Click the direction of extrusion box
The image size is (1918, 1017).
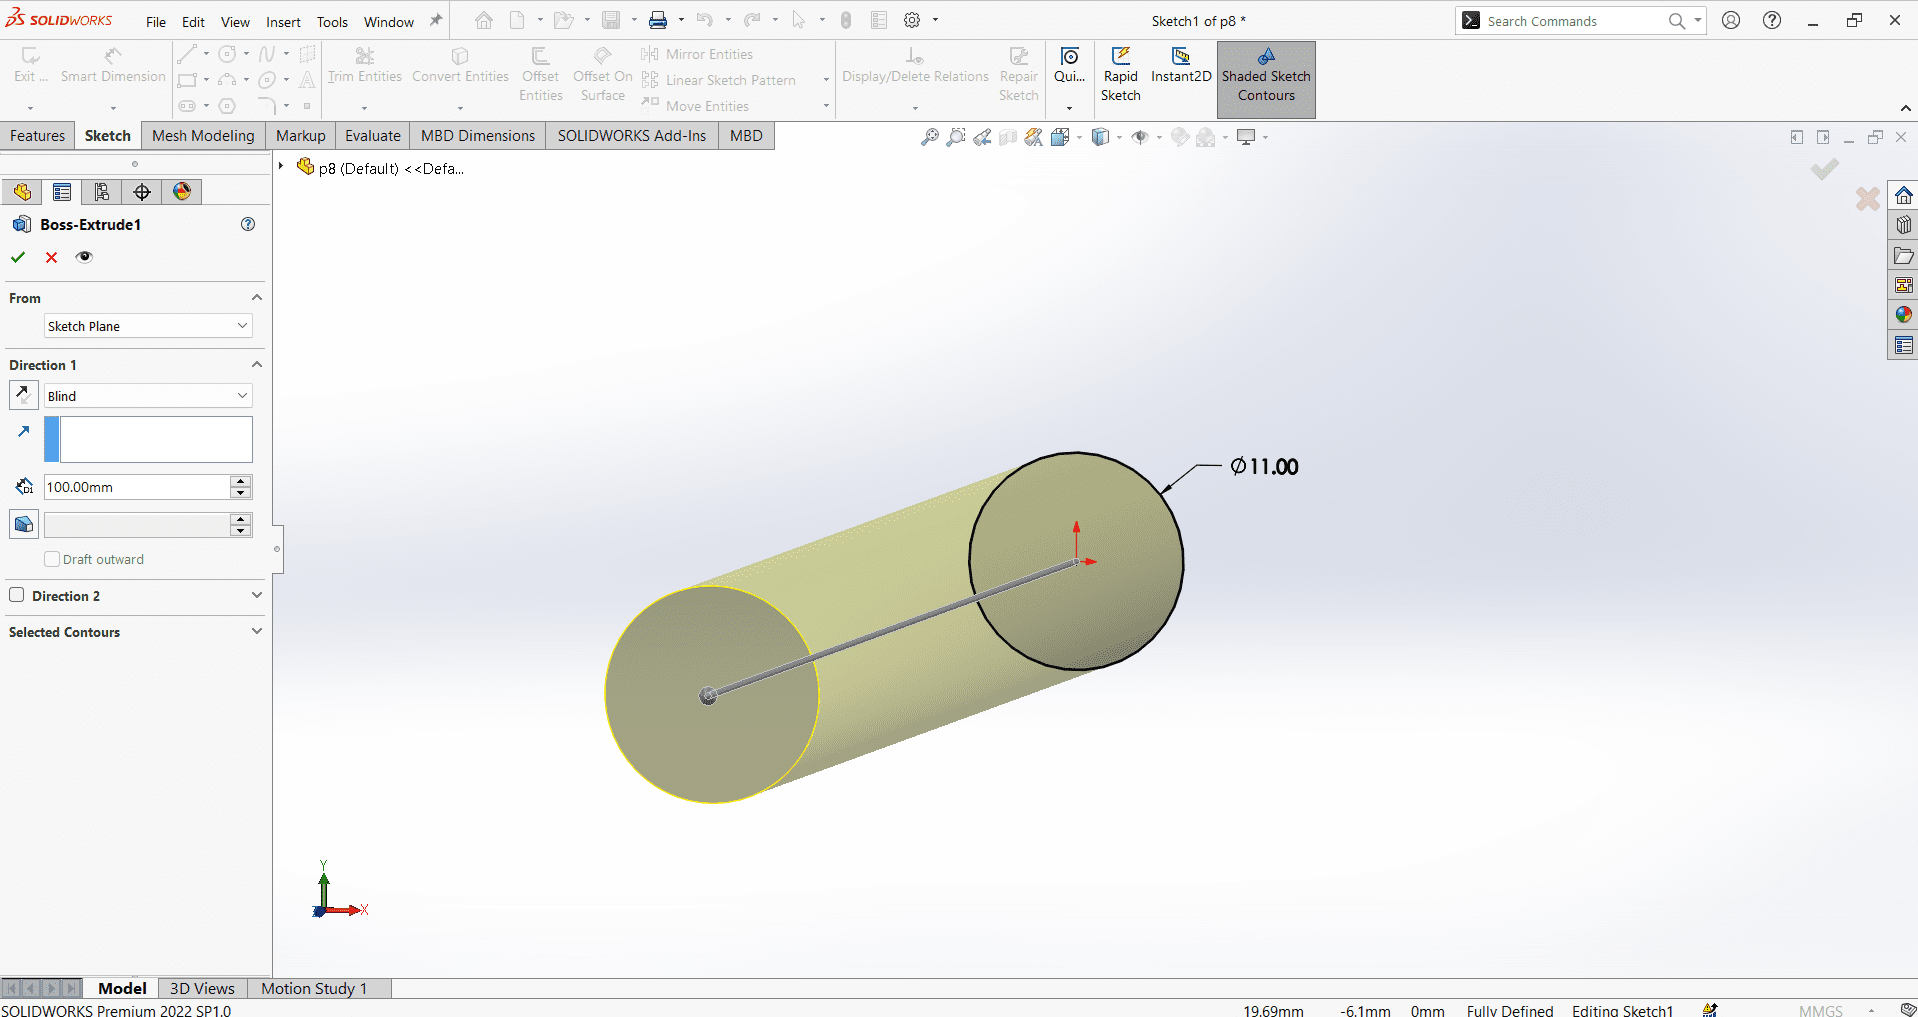pos(148,440)
